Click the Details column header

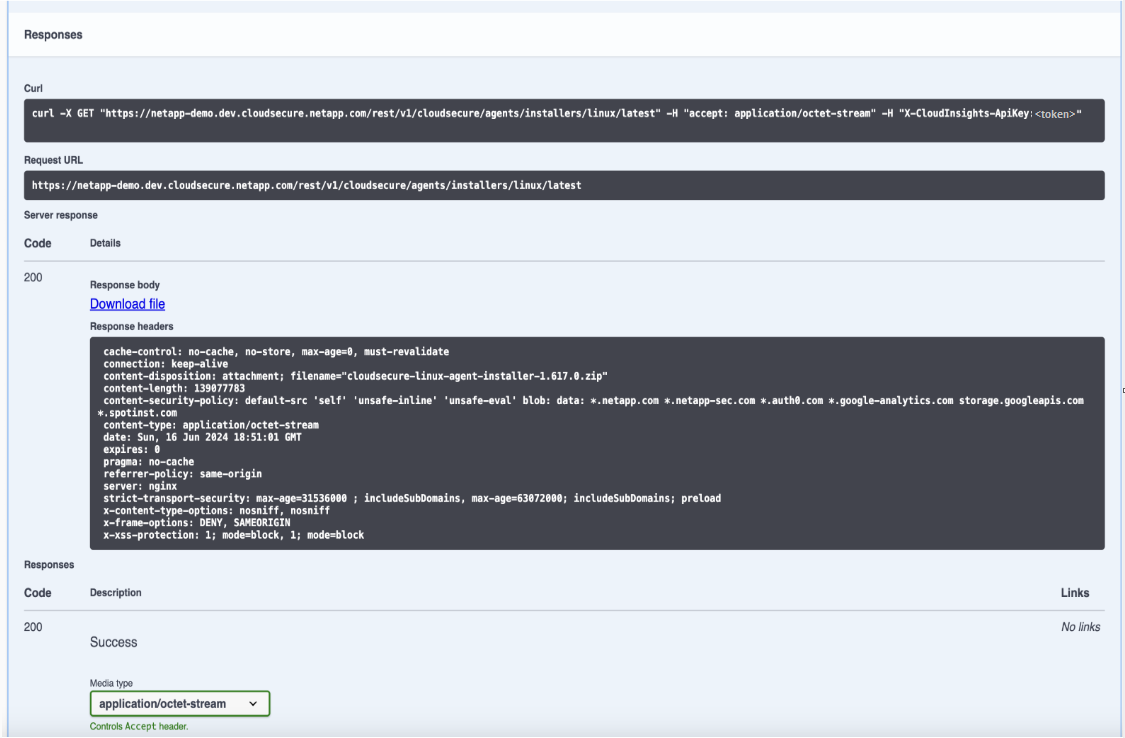tap(107, 243)
